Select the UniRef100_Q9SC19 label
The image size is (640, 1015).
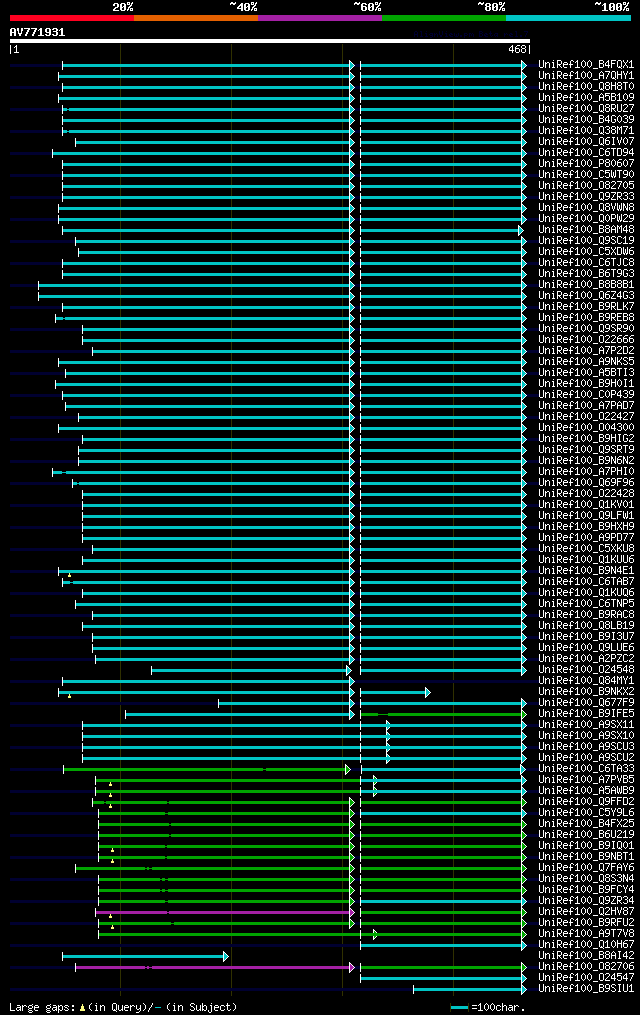(586, 241)
